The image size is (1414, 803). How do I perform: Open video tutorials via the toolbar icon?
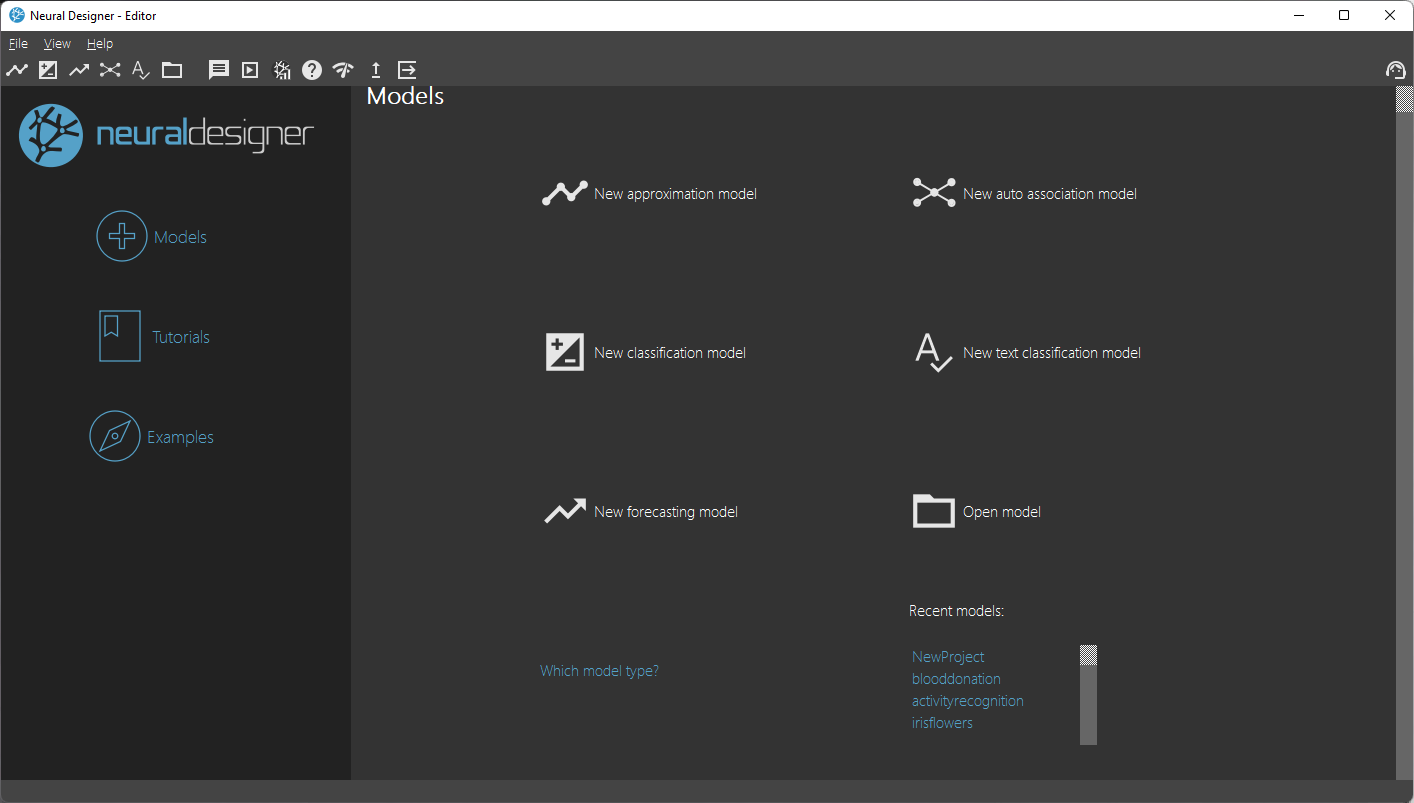point(249,70)
